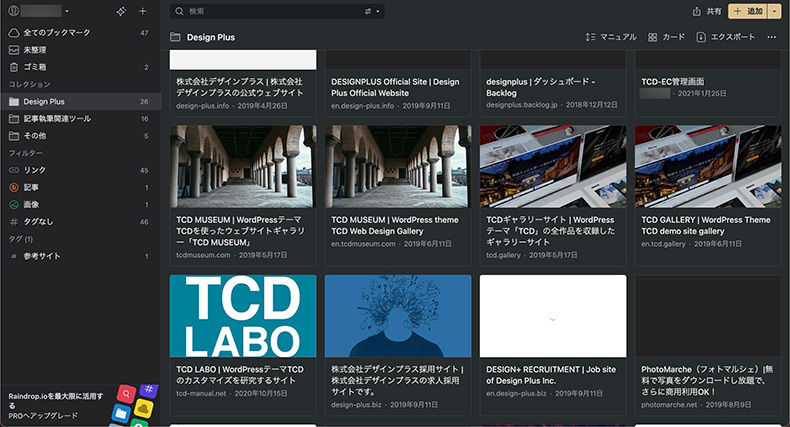Open TCDギャラリーサイト card title
Screen dimensions: 790x427
[550, 231]
